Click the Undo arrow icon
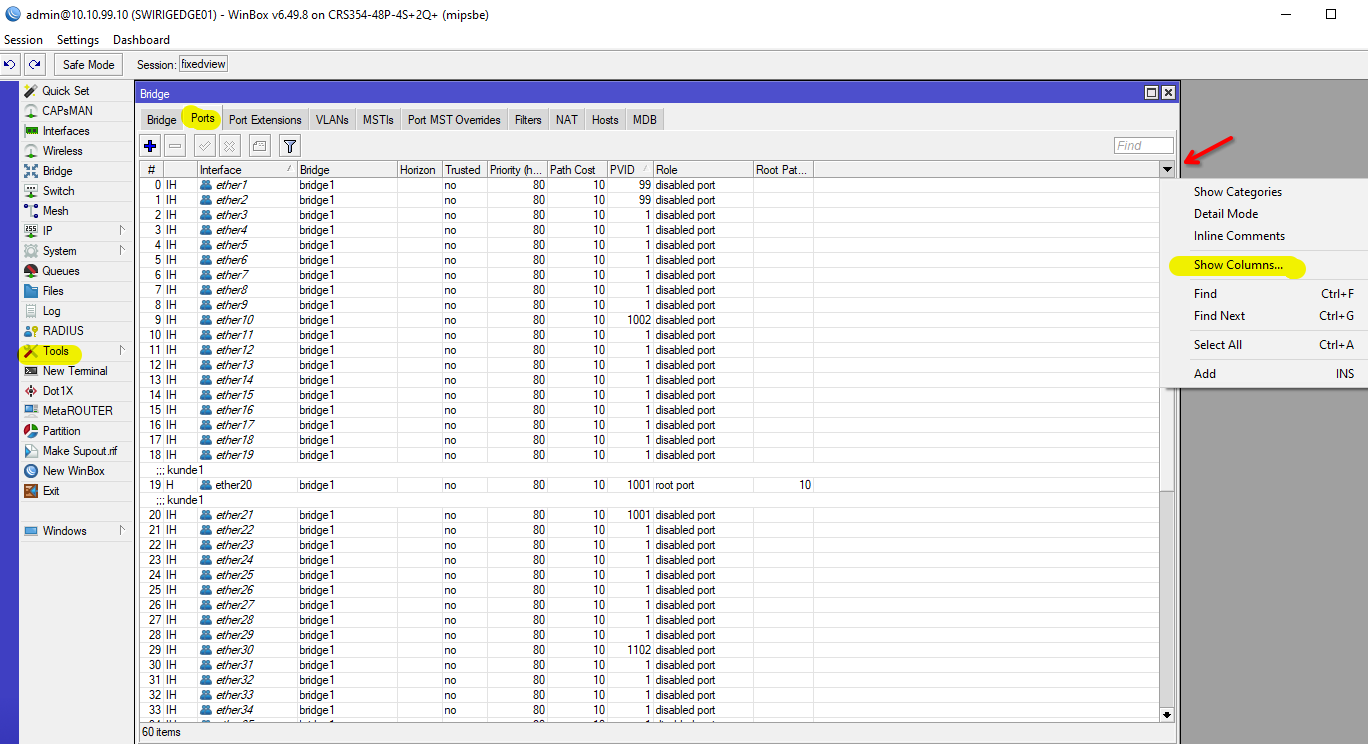This screenshot has height=744, width=1368. tap(10, 65)
